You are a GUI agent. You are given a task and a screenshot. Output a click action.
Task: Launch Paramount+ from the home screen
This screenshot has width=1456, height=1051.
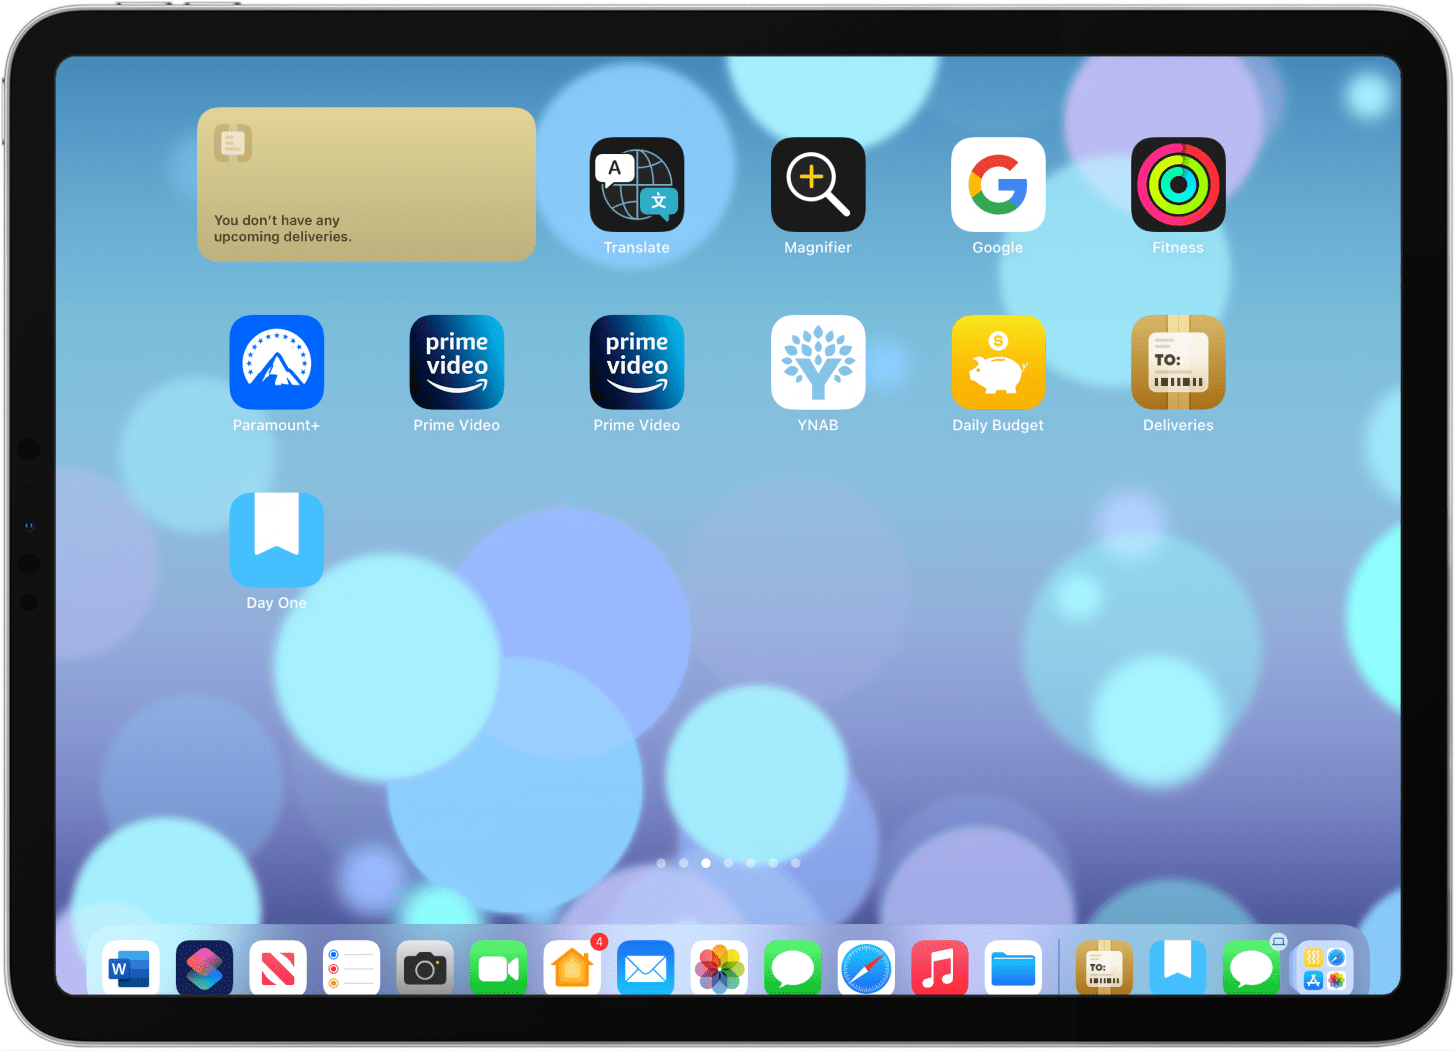point(277,362)
